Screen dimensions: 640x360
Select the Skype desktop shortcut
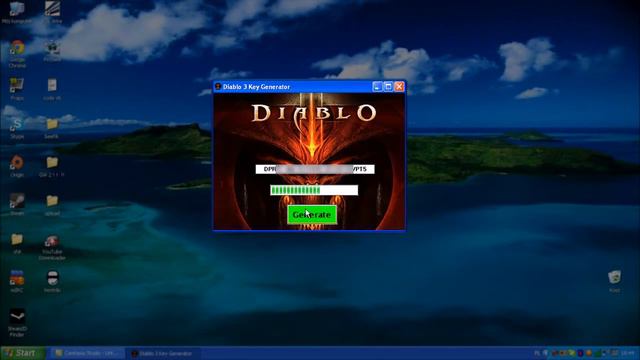[17, 129]
